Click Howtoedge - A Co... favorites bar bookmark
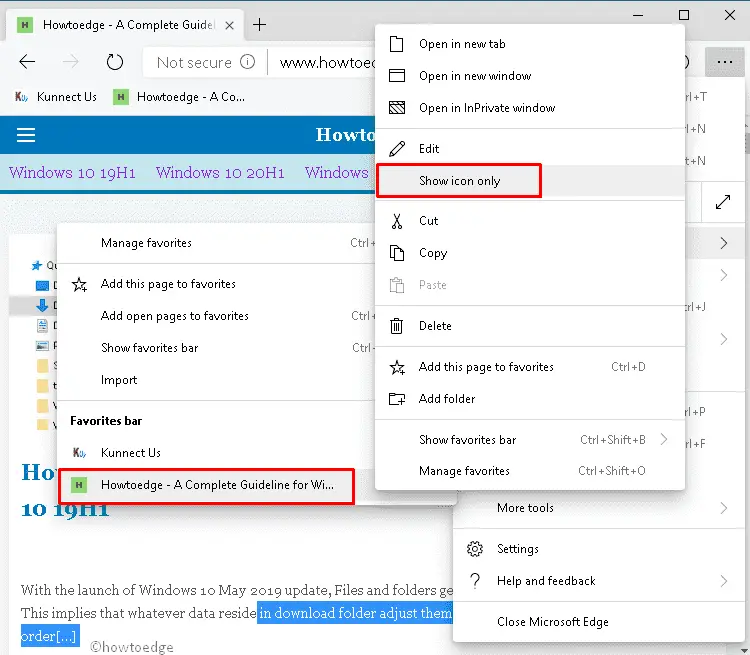Screen dimensions: 750x655 click(x=179, y=97)
